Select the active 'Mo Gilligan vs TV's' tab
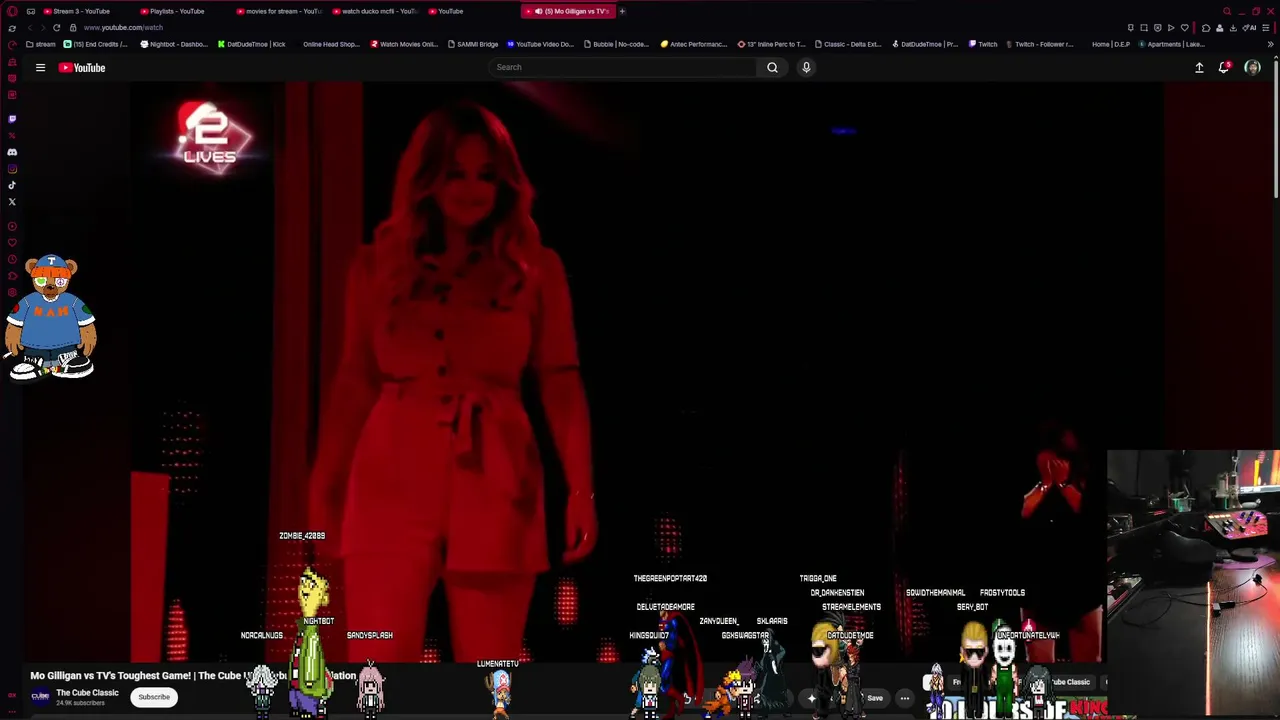 (567, 11)
